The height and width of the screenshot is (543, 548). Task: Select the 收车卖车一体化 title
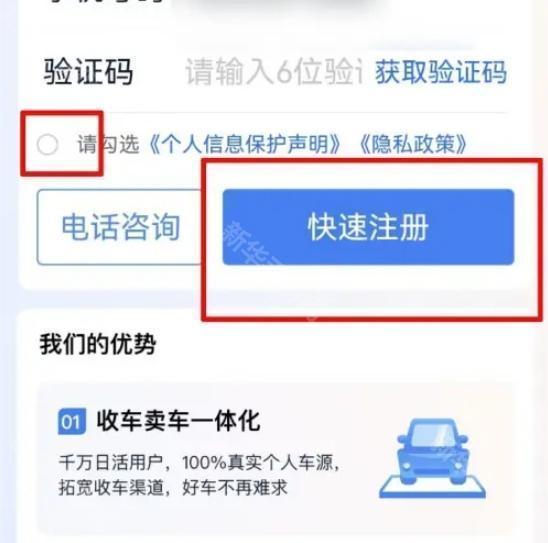178,421
